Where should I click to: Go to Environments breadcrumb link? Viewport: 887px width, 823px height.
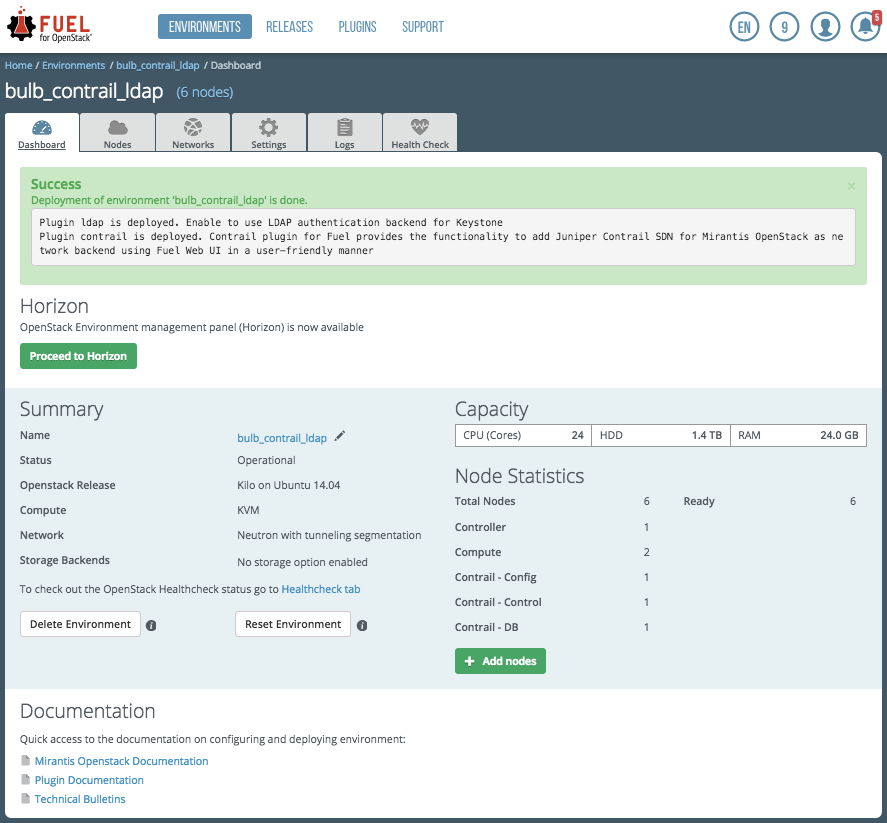point(74,66)
